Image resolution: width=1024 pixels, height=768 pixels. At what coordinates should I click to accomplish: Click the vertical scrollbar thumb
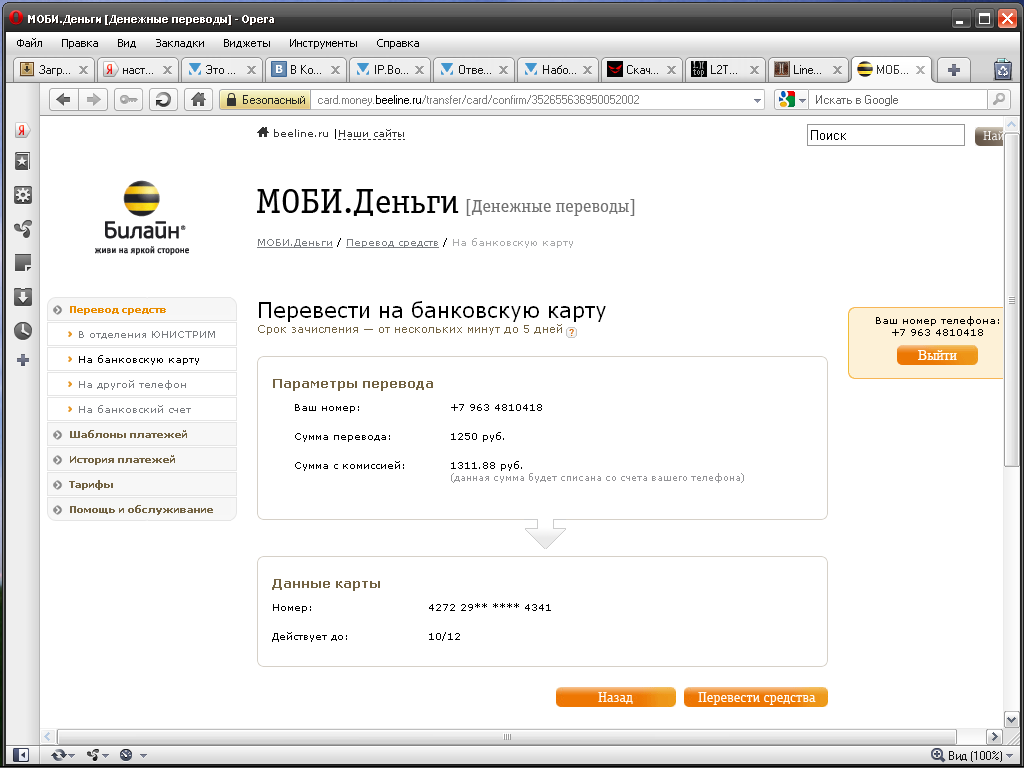click(x=1011, y=299)
